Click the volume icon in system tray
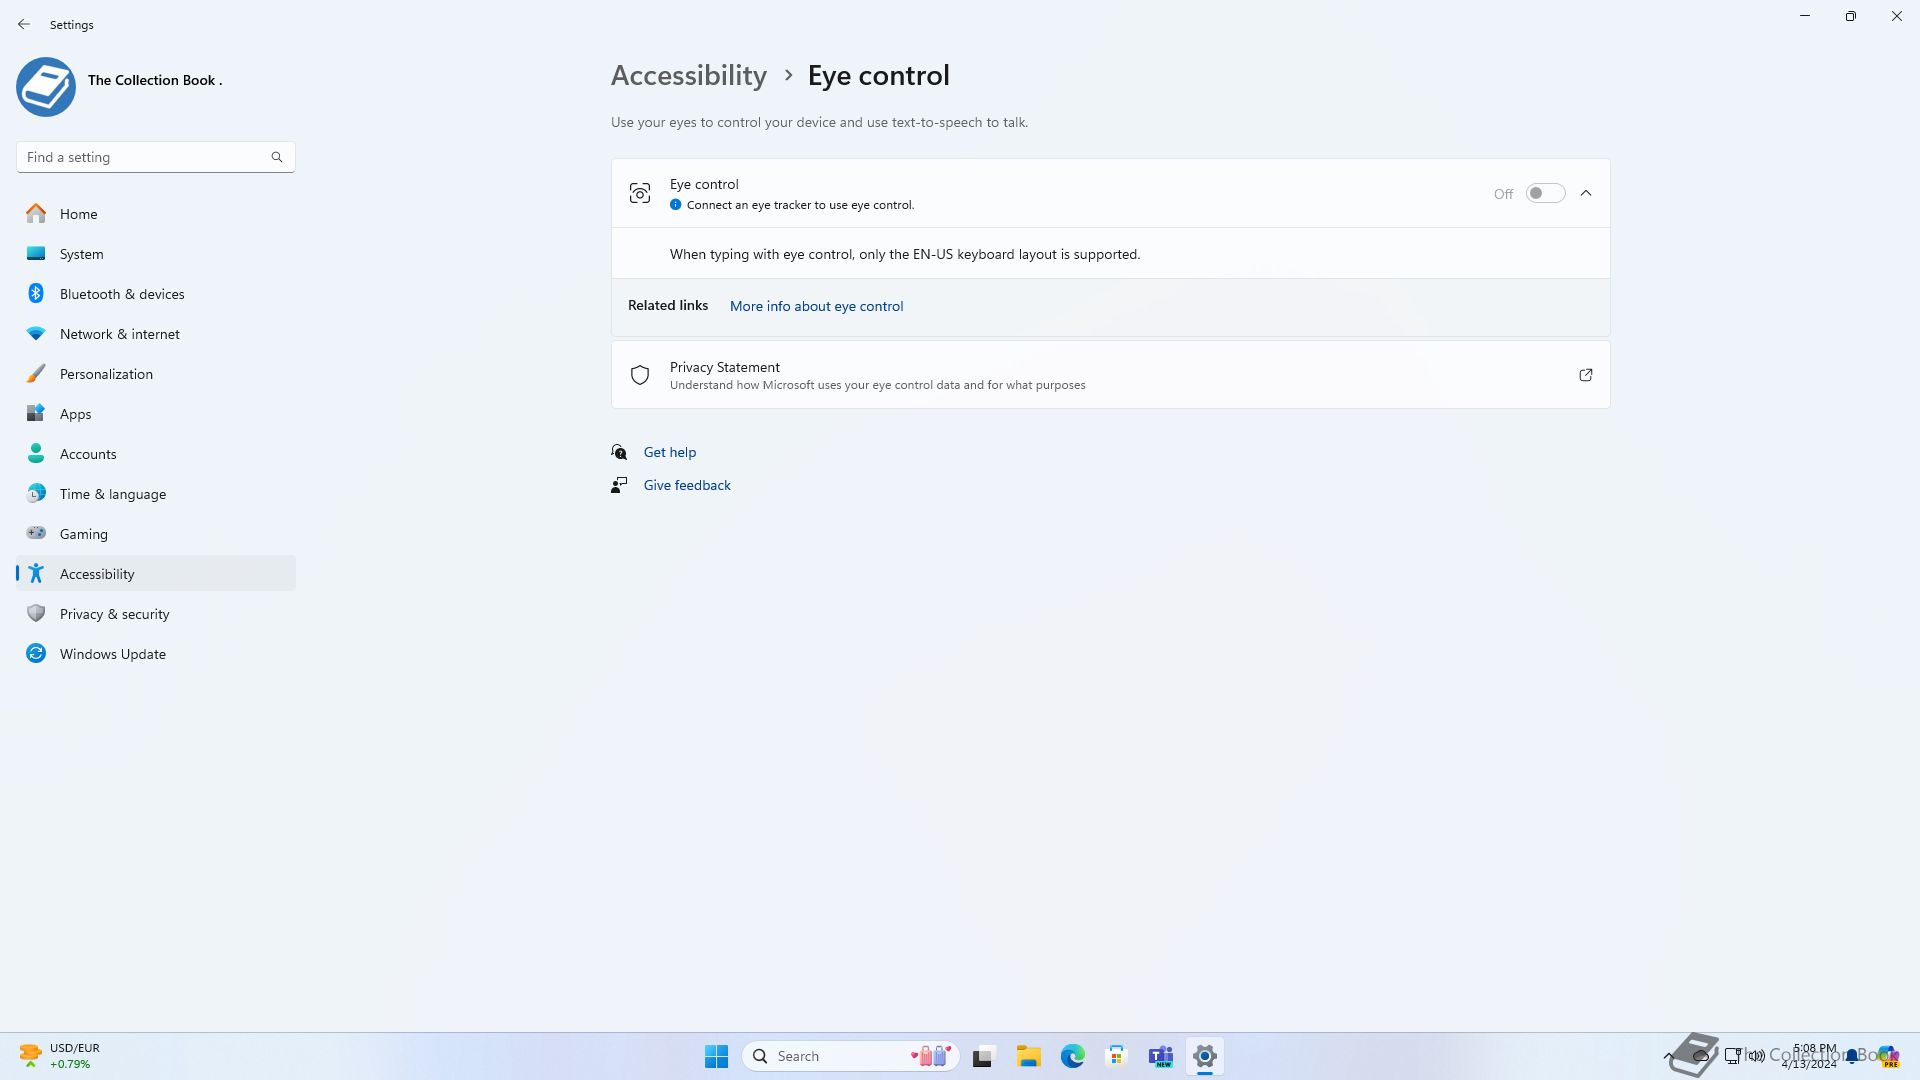The width and height of the screenshot is (1920, 1080). [x=1756, y=1056]
